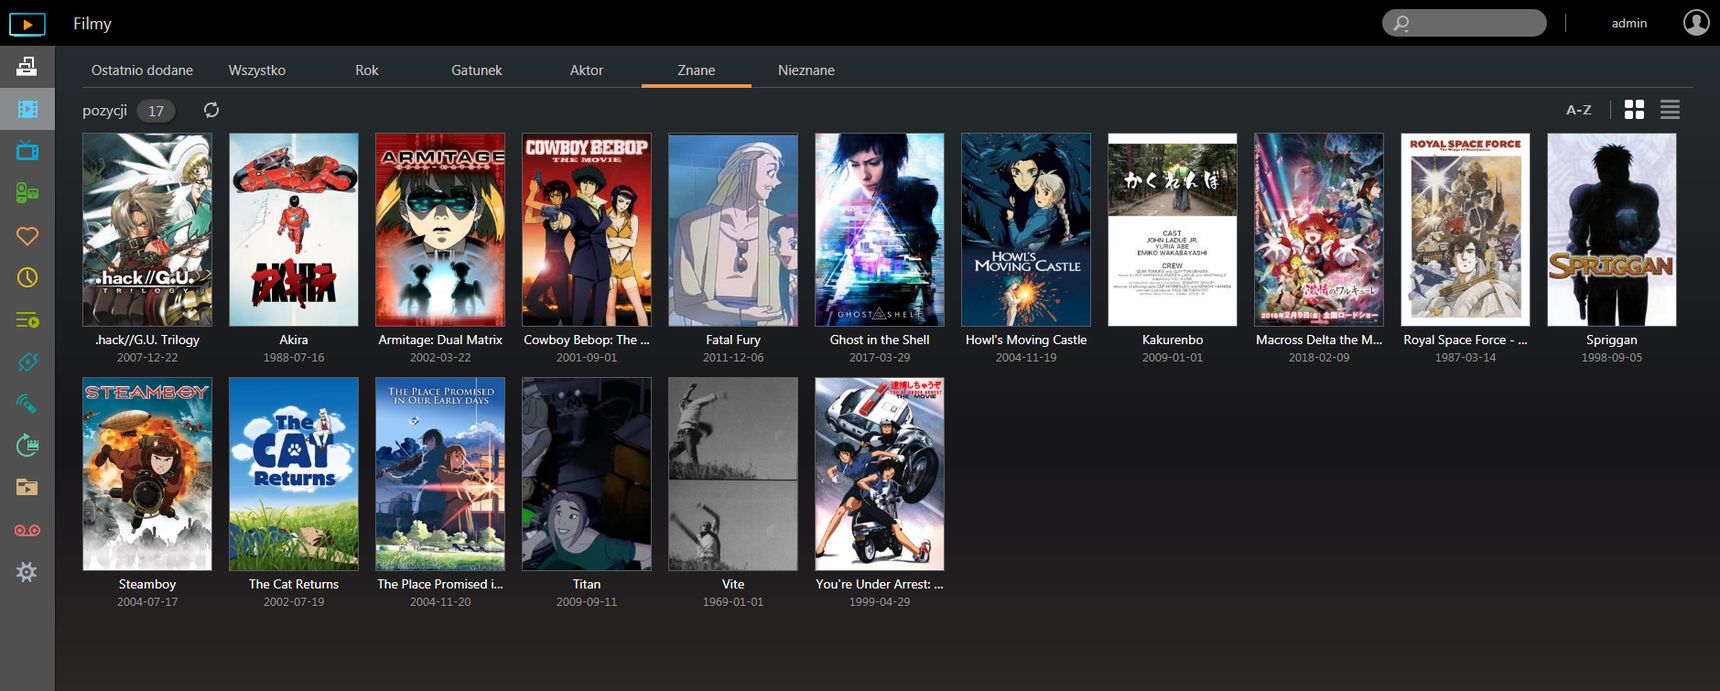Click the date 1969-01-01 under Vite
The image size is (1720, 691).
(733, 602)
